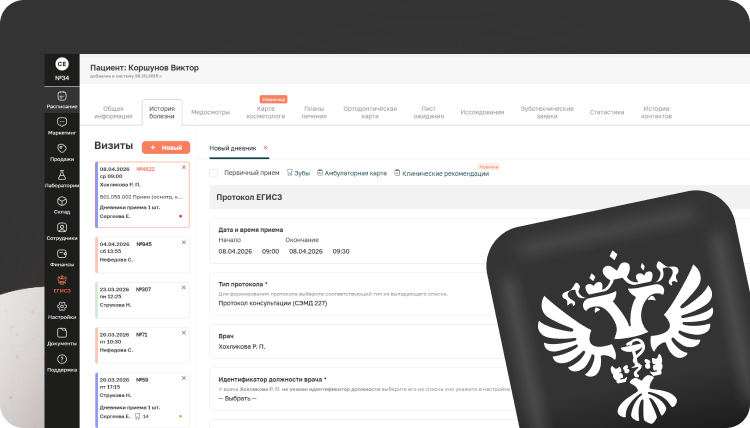Click the Пациент: Коршунов Виктор heading
750x428 pixels.
tap(144, 68)
